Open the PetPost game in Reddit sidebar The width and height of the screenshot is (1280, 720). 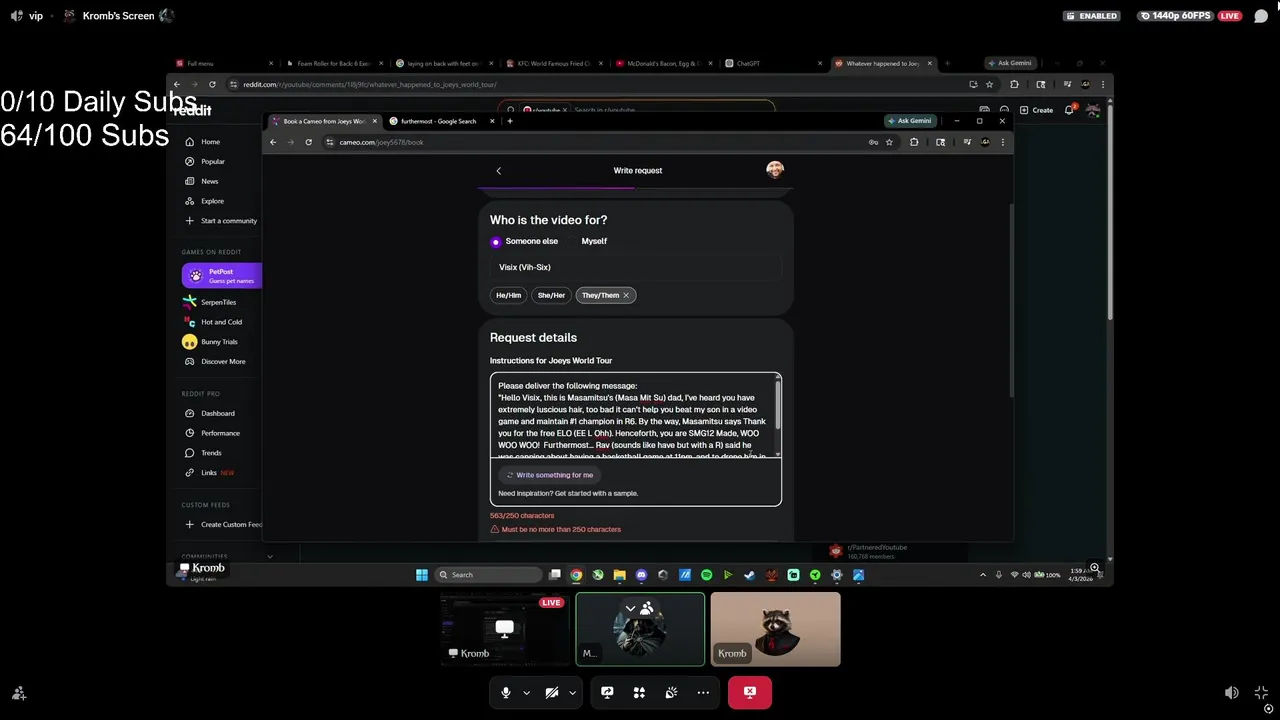[222, 275]
